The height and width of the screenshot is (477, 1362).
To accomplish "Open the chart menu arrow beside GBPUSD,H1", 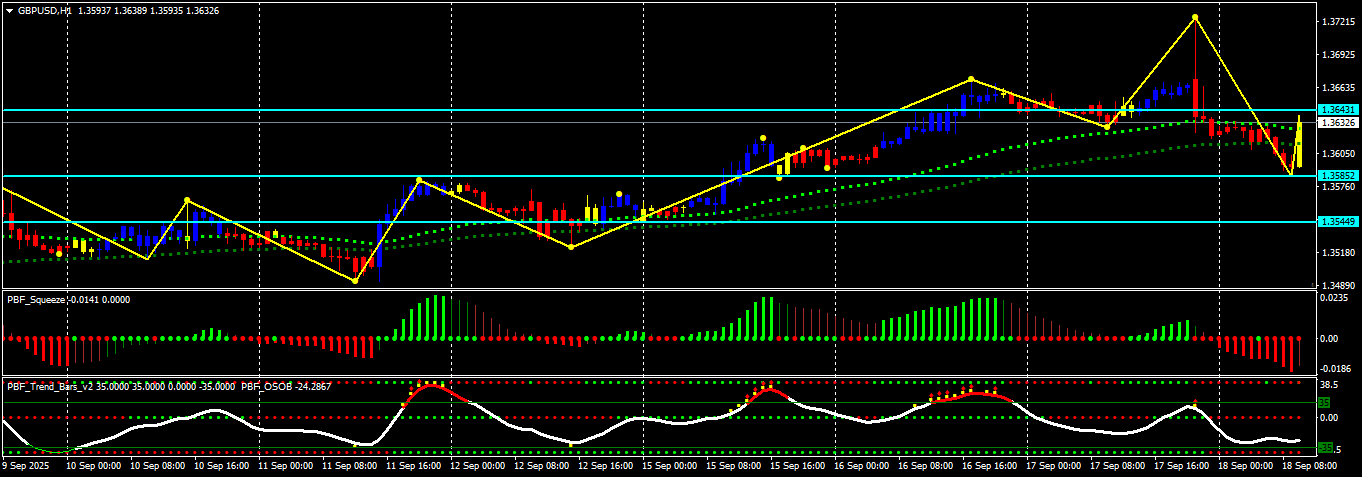I will click(9, 10).
